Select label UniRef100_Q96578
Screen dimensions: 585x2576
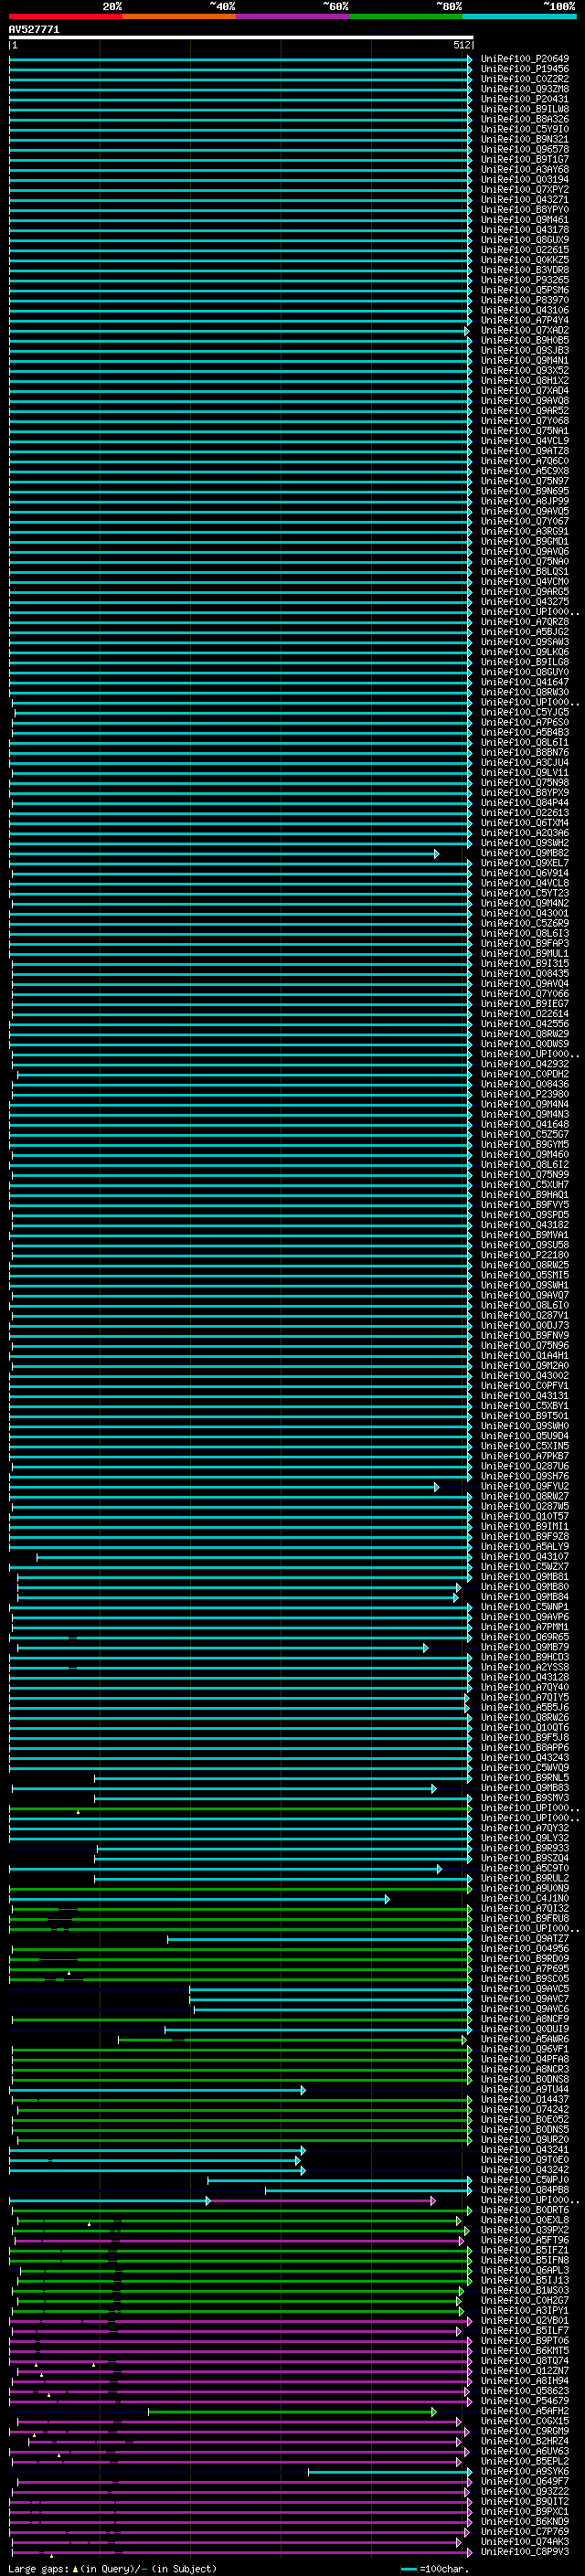(x=525, y=149)
